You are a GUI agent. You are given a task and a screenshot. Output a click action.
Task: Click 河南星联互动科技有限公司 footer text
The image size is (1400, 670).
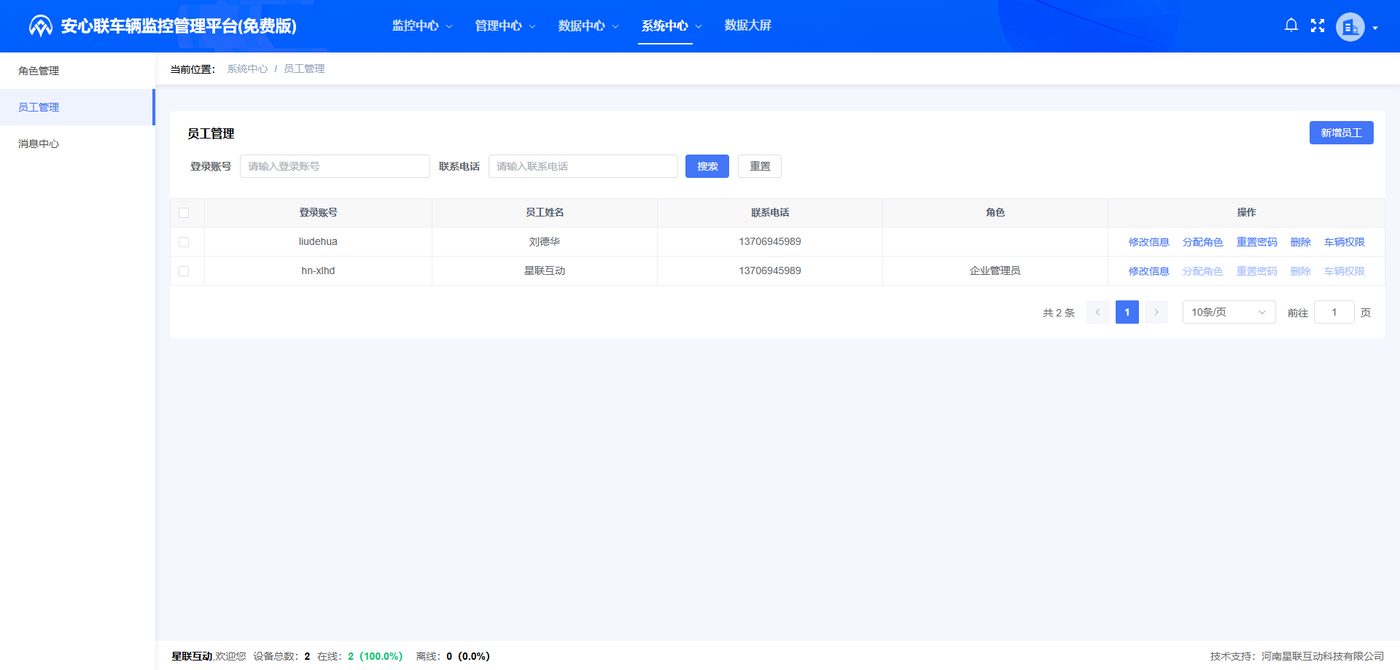pyautogui.click(x=1322, y=657)
